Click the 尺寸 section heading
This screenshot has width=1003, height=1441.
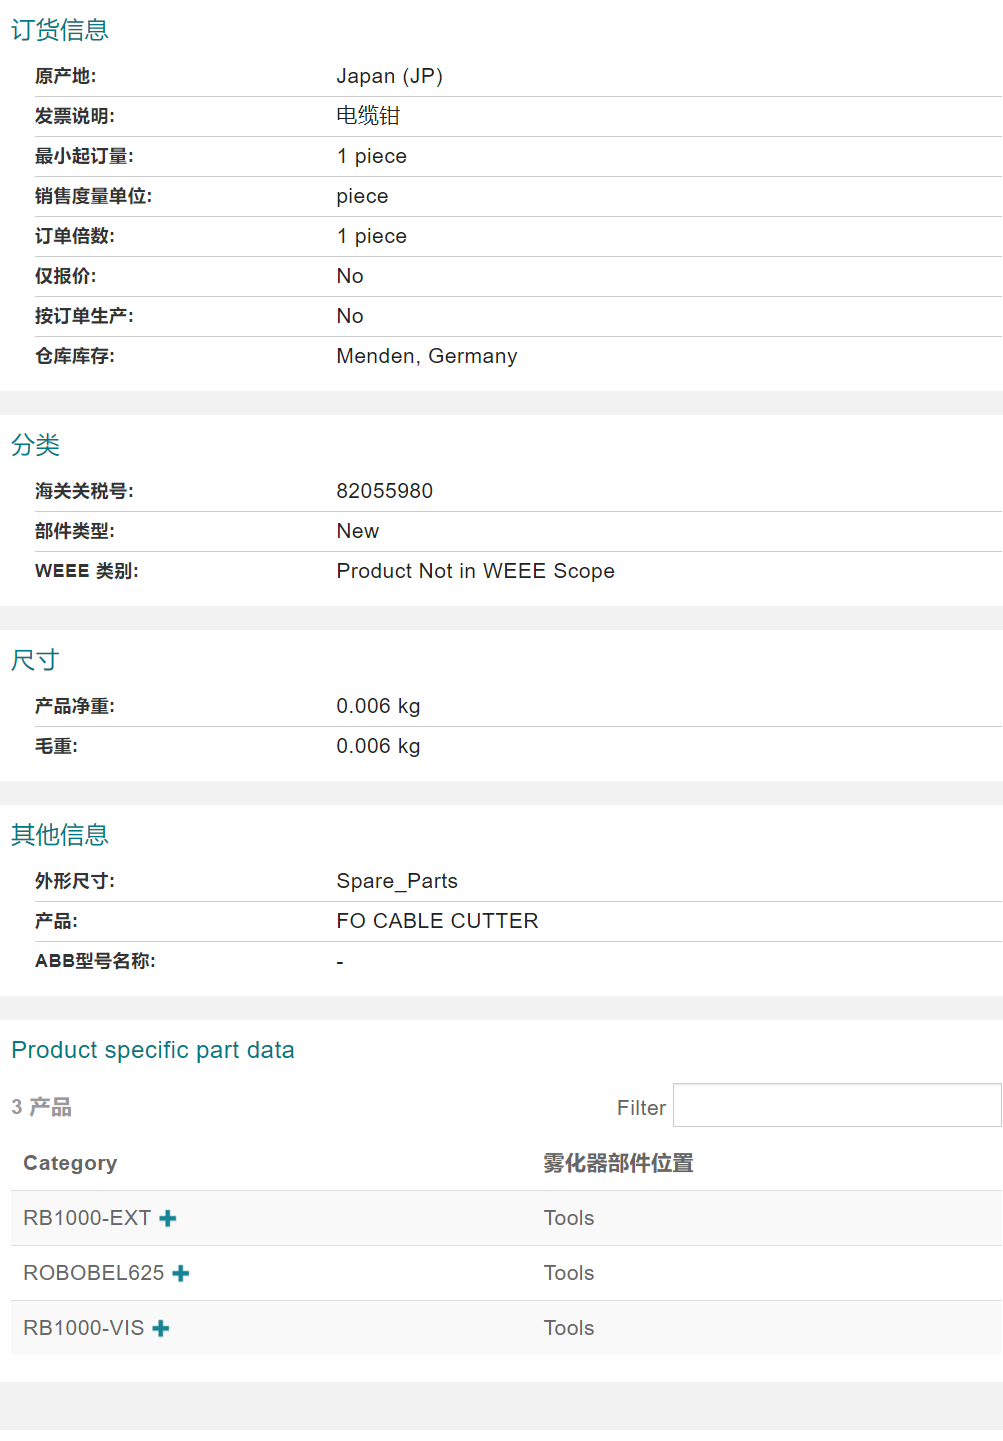point(36,660)
